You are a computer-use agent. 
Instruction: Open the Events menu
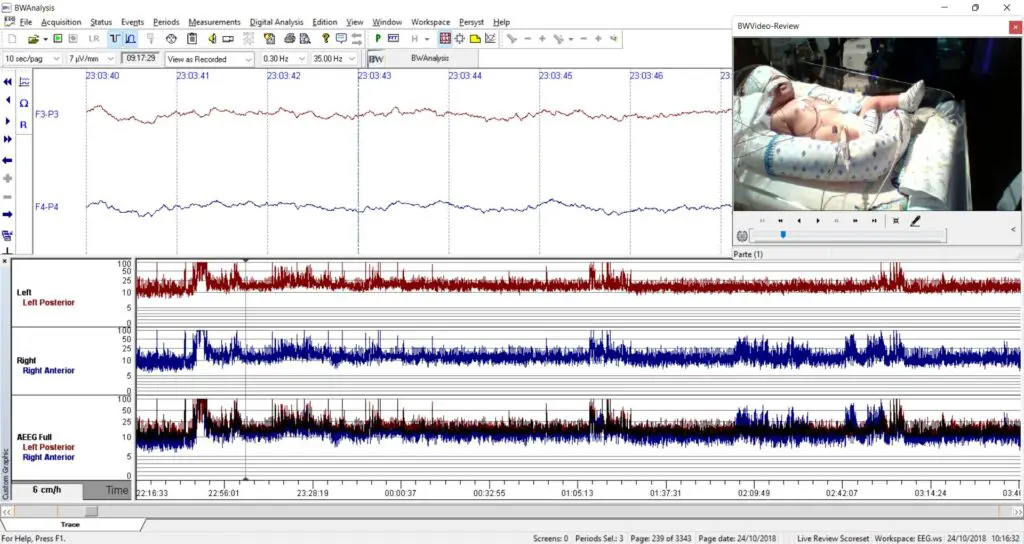point(133,22)
